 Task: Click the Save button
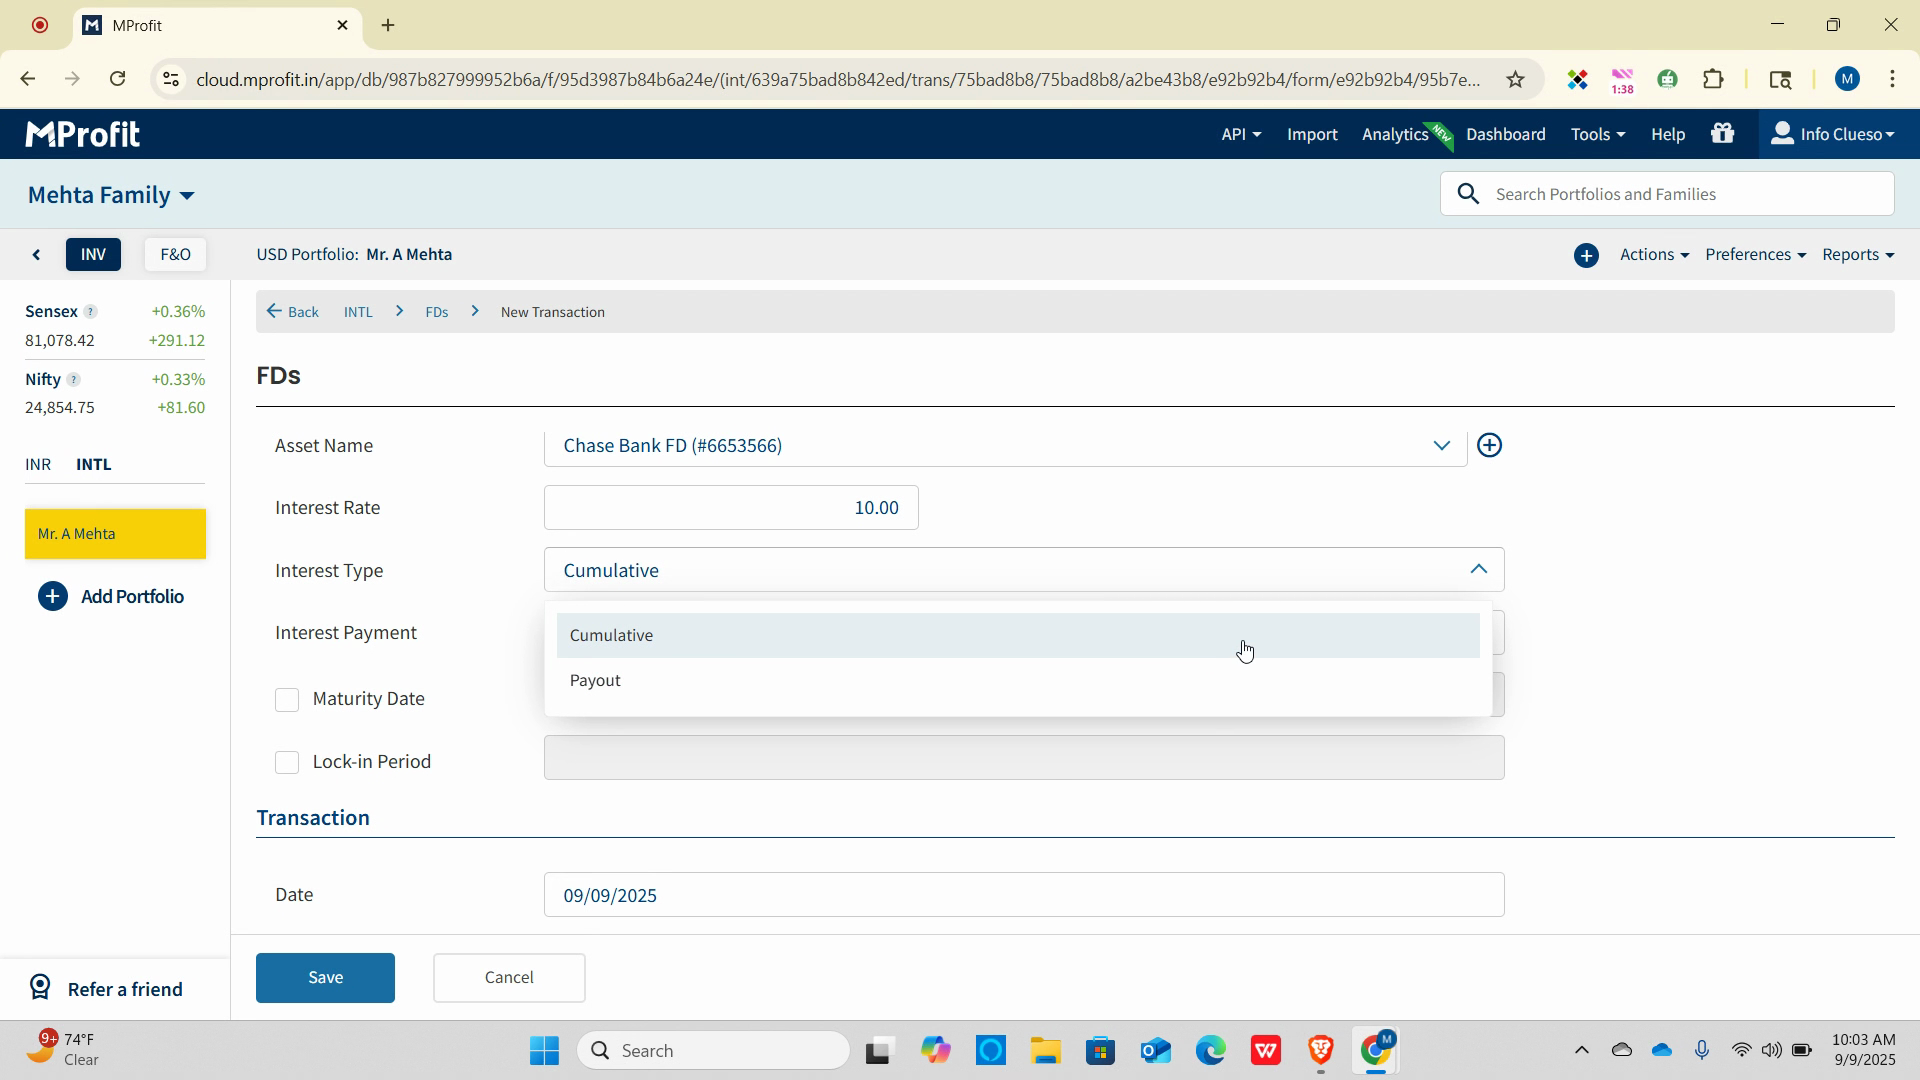point(325,978)
